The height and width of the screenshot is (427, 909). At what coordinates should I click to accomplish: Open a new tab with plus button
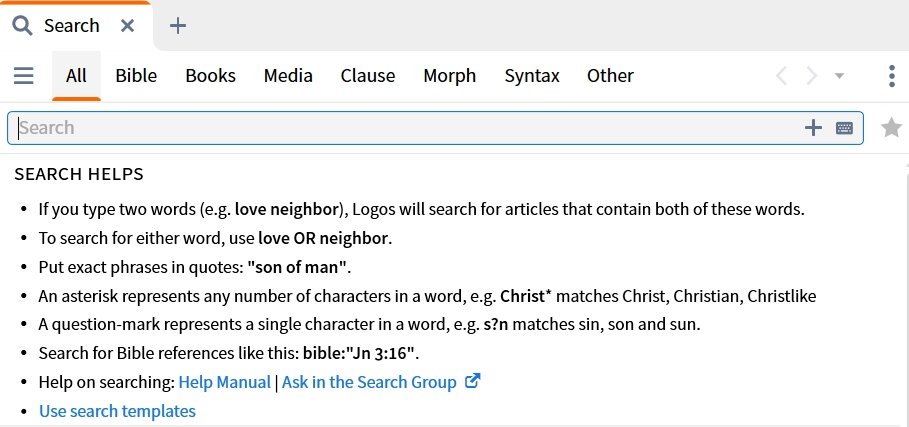point(177,25)
